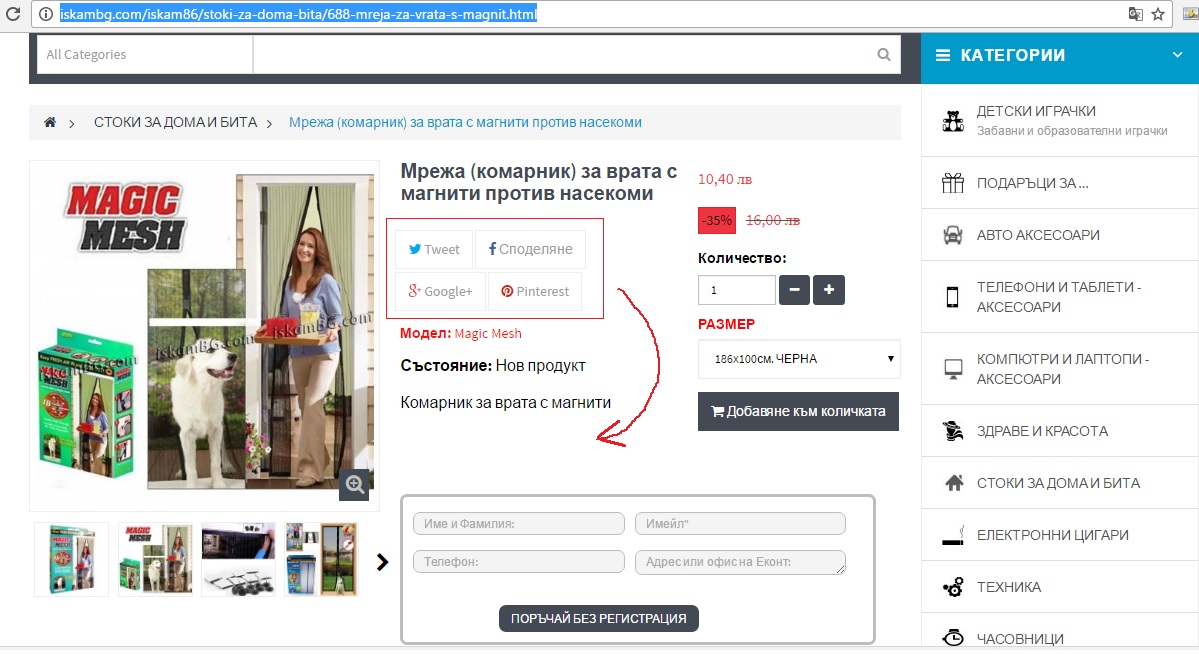Viewport: 1199px width, 654px height.
Task: Share product on Google+
Action: [440, 291]
